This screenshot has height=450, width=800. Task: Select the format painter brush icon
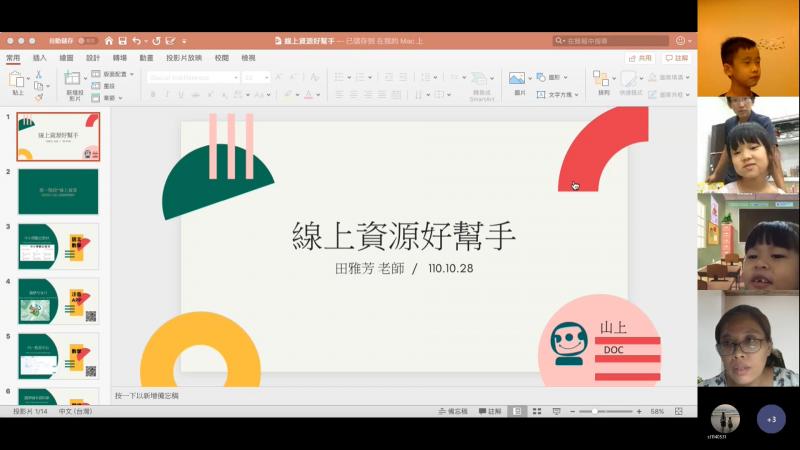coord(39,97)
